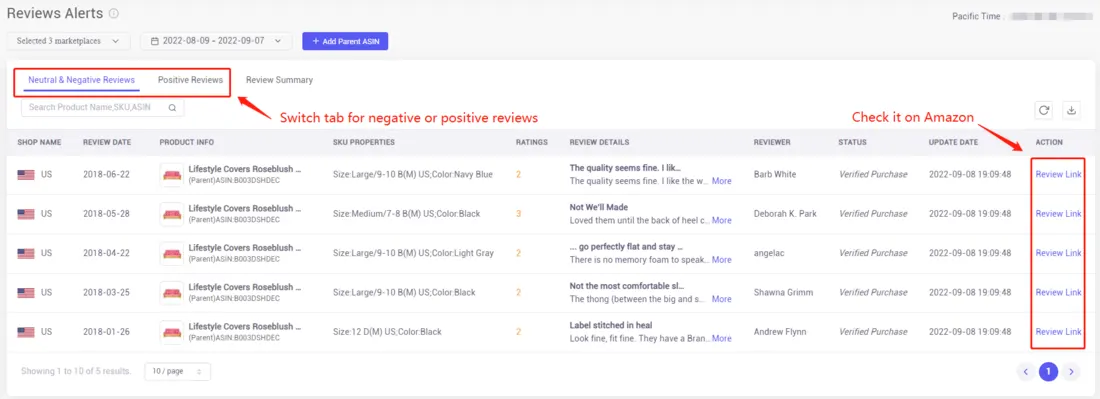Click 'Size:Large/9-10 B(M) US;Color:Light Gray' cell
Image resolution: width=1100 pixels, height=399 pixels.
tap(413, 253)
